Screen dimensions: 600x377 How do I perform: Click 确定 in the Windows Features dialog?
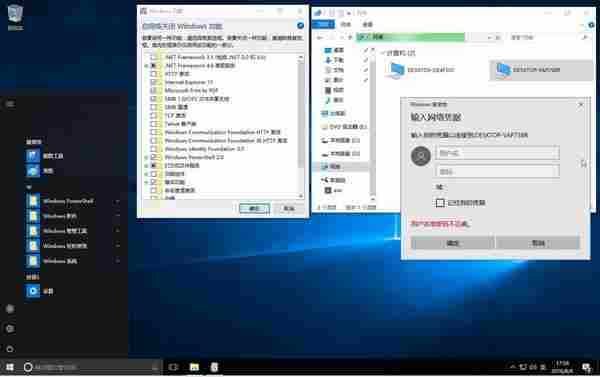pyautogui.click(x=254, y=208)
